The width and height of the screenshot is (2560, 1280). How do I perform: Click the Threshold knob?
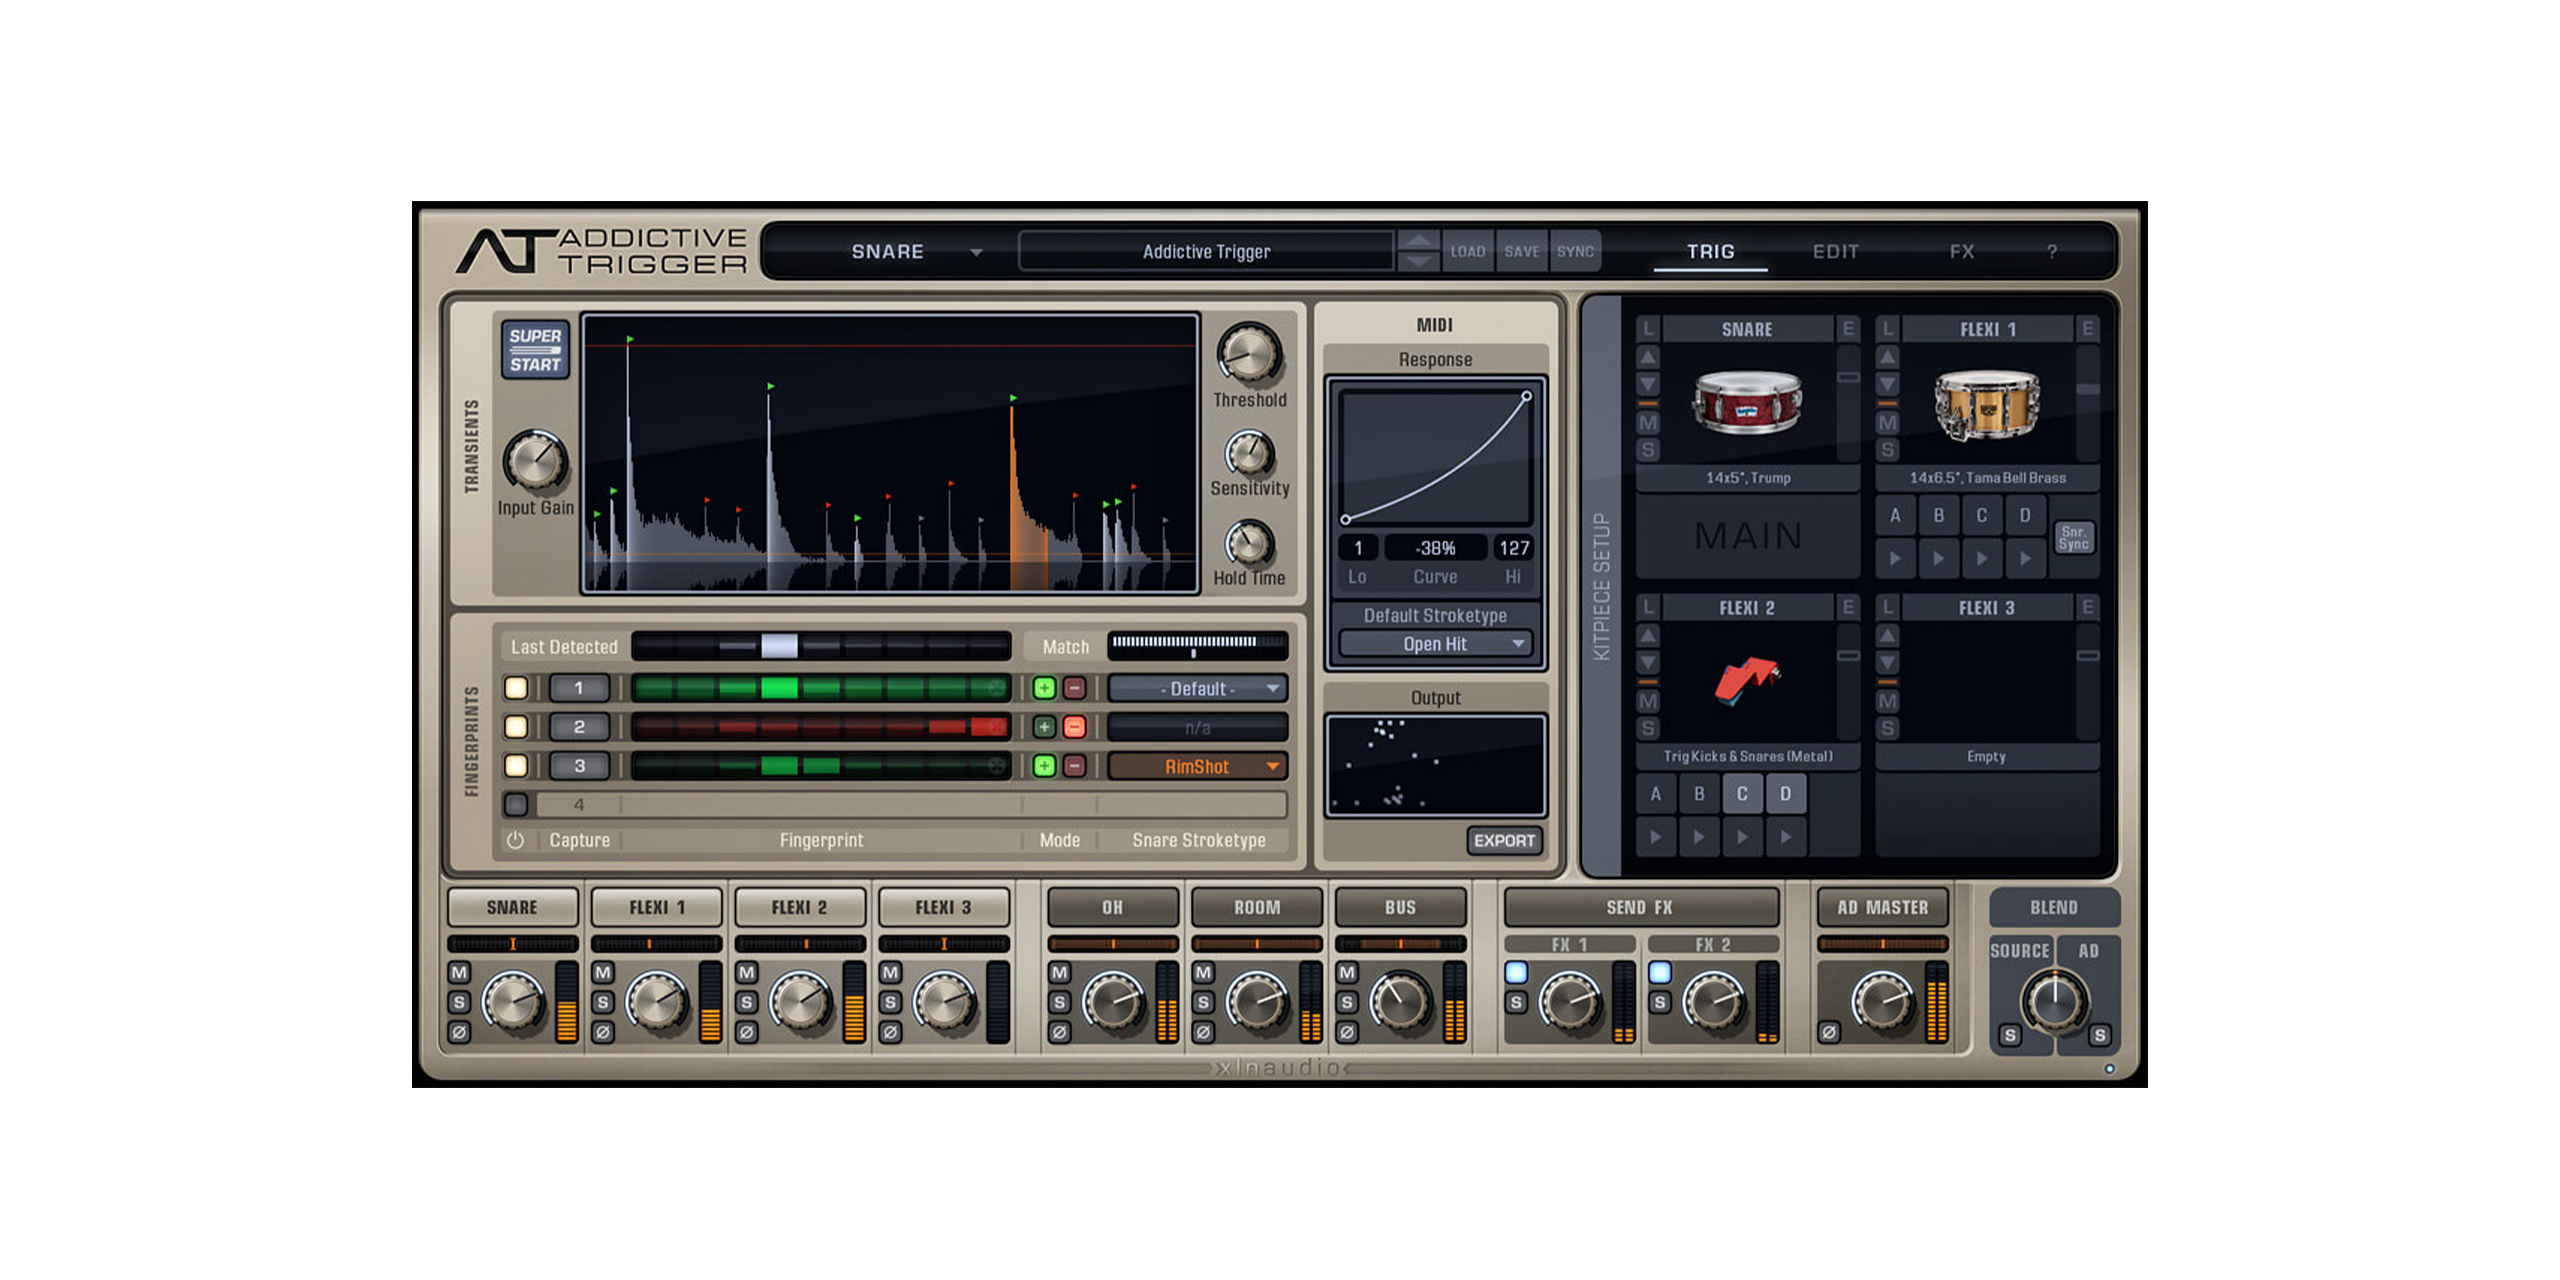[x=1249, y=353]
